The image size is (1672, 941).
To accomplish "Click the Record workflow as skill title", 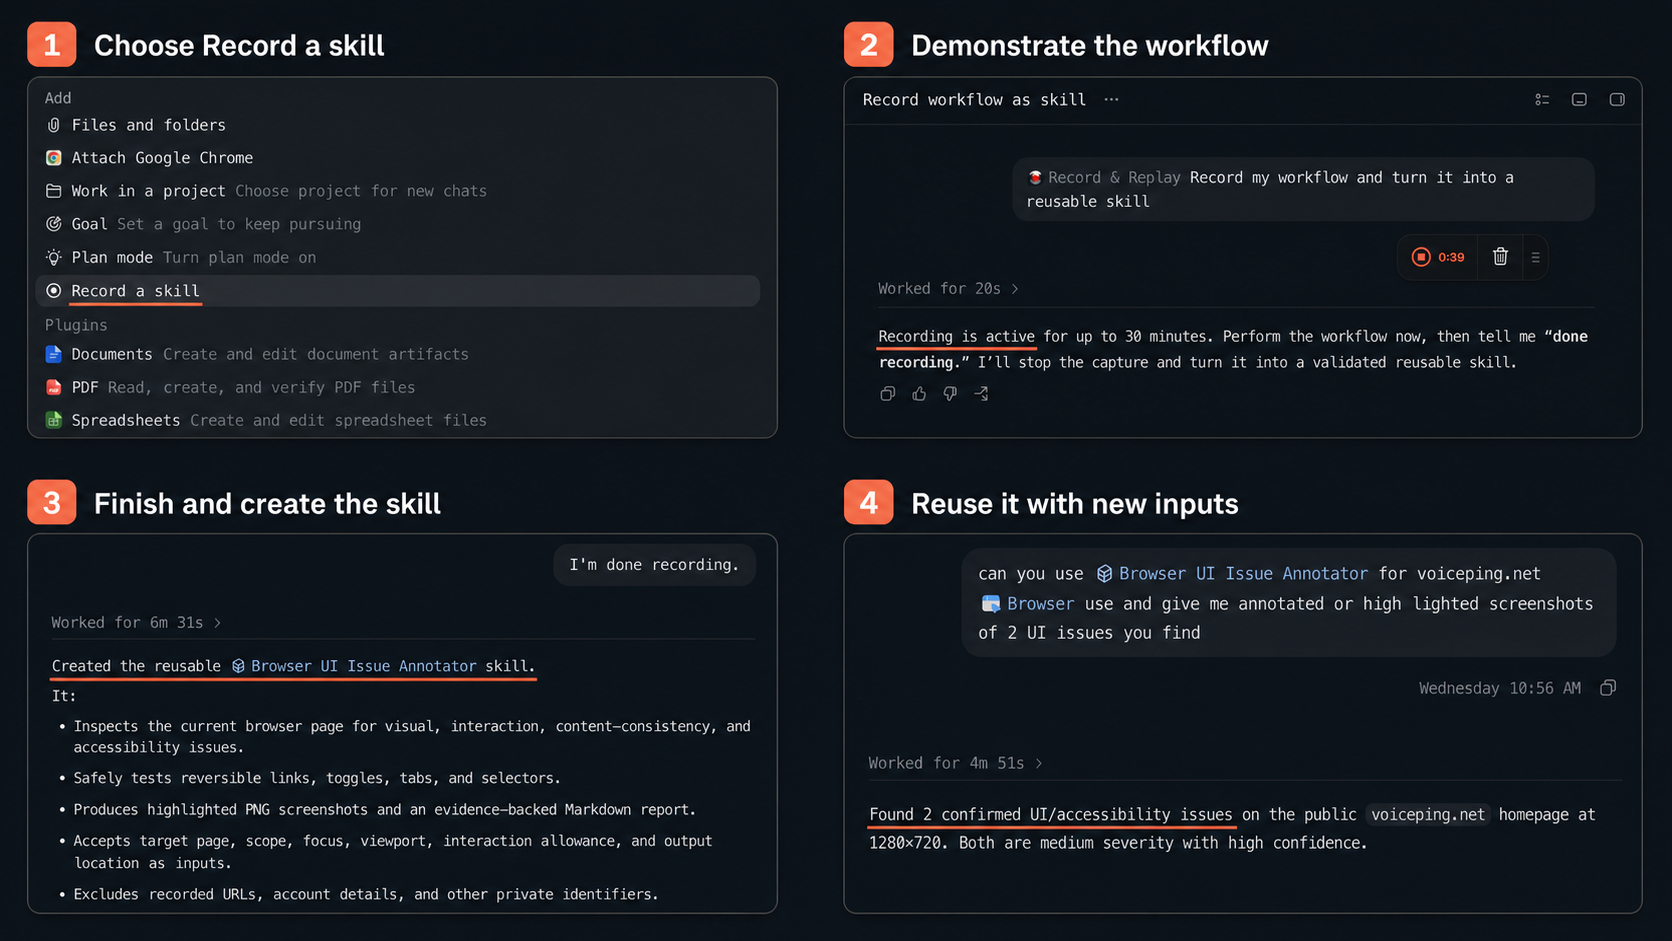I will (x=974, y=100).
